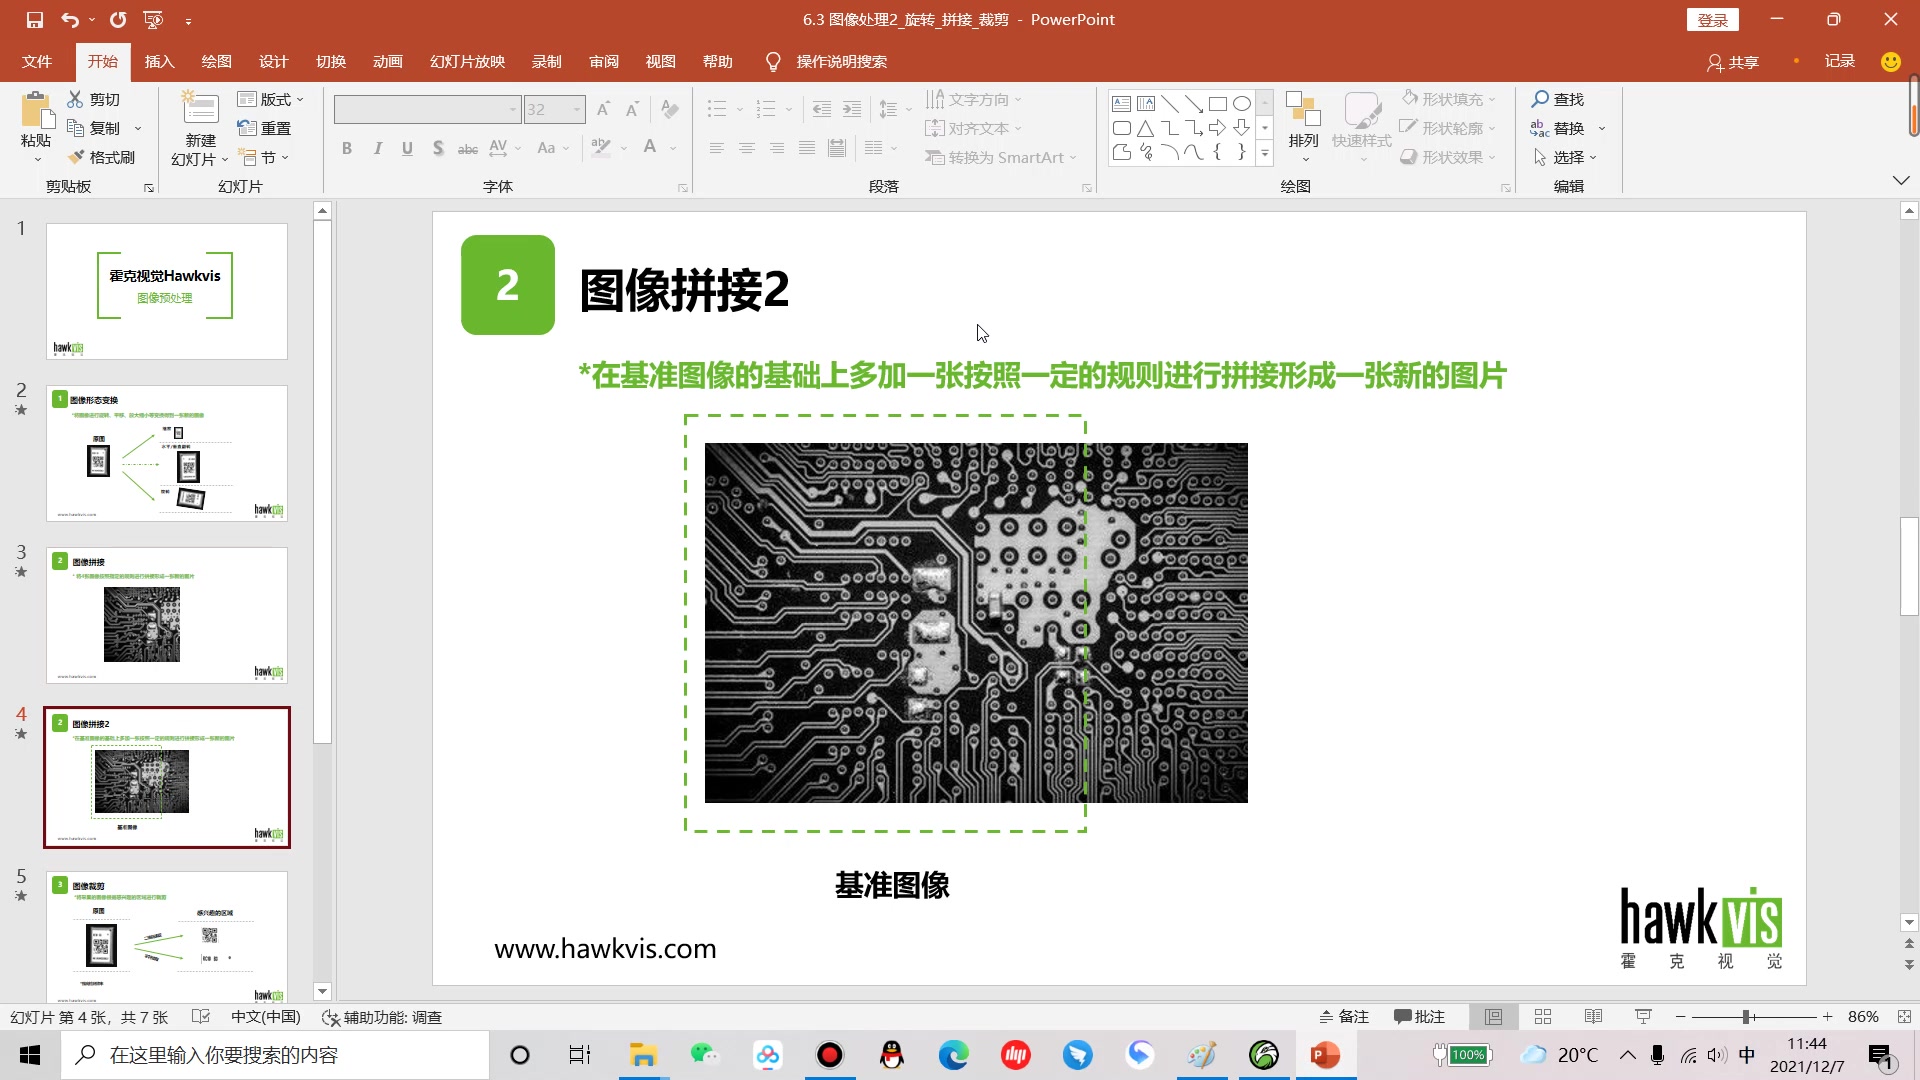Toggle underline formatting

407,148
